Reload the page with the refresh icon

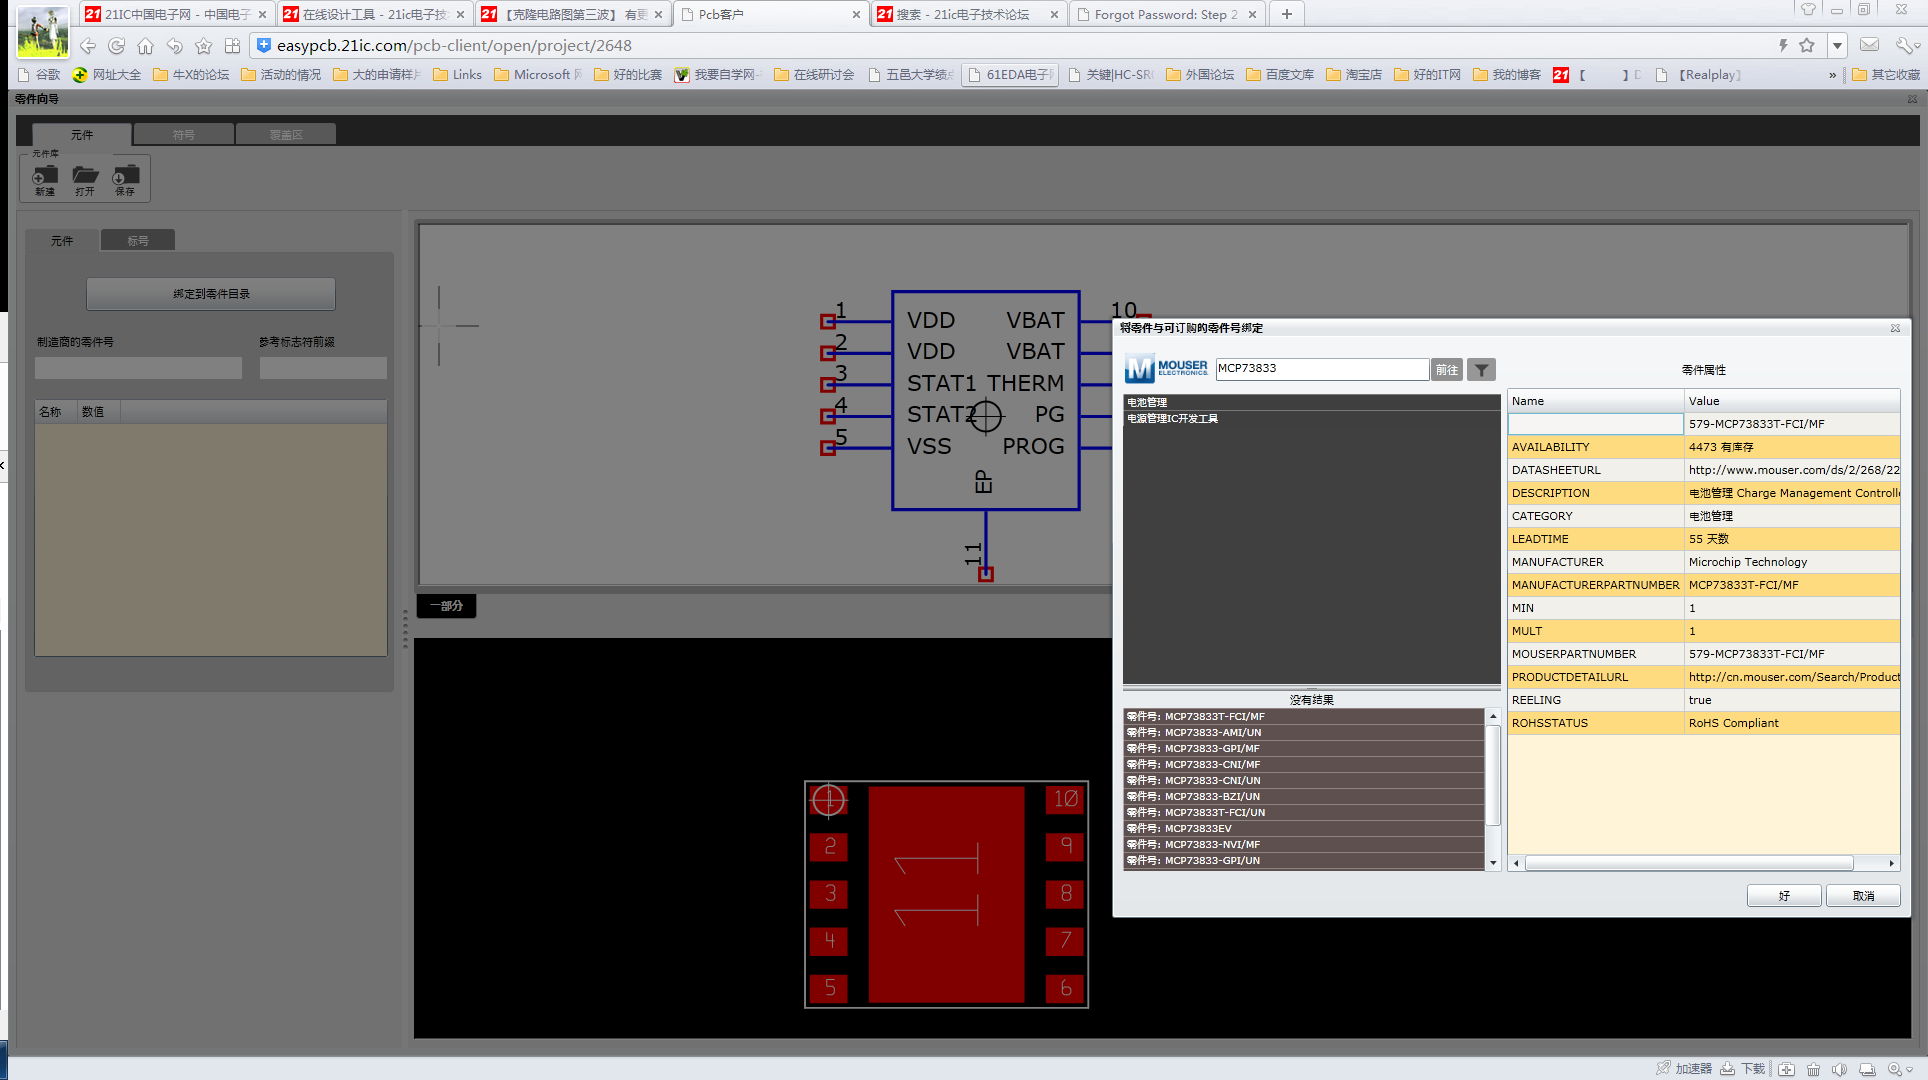tap(117, 46)
